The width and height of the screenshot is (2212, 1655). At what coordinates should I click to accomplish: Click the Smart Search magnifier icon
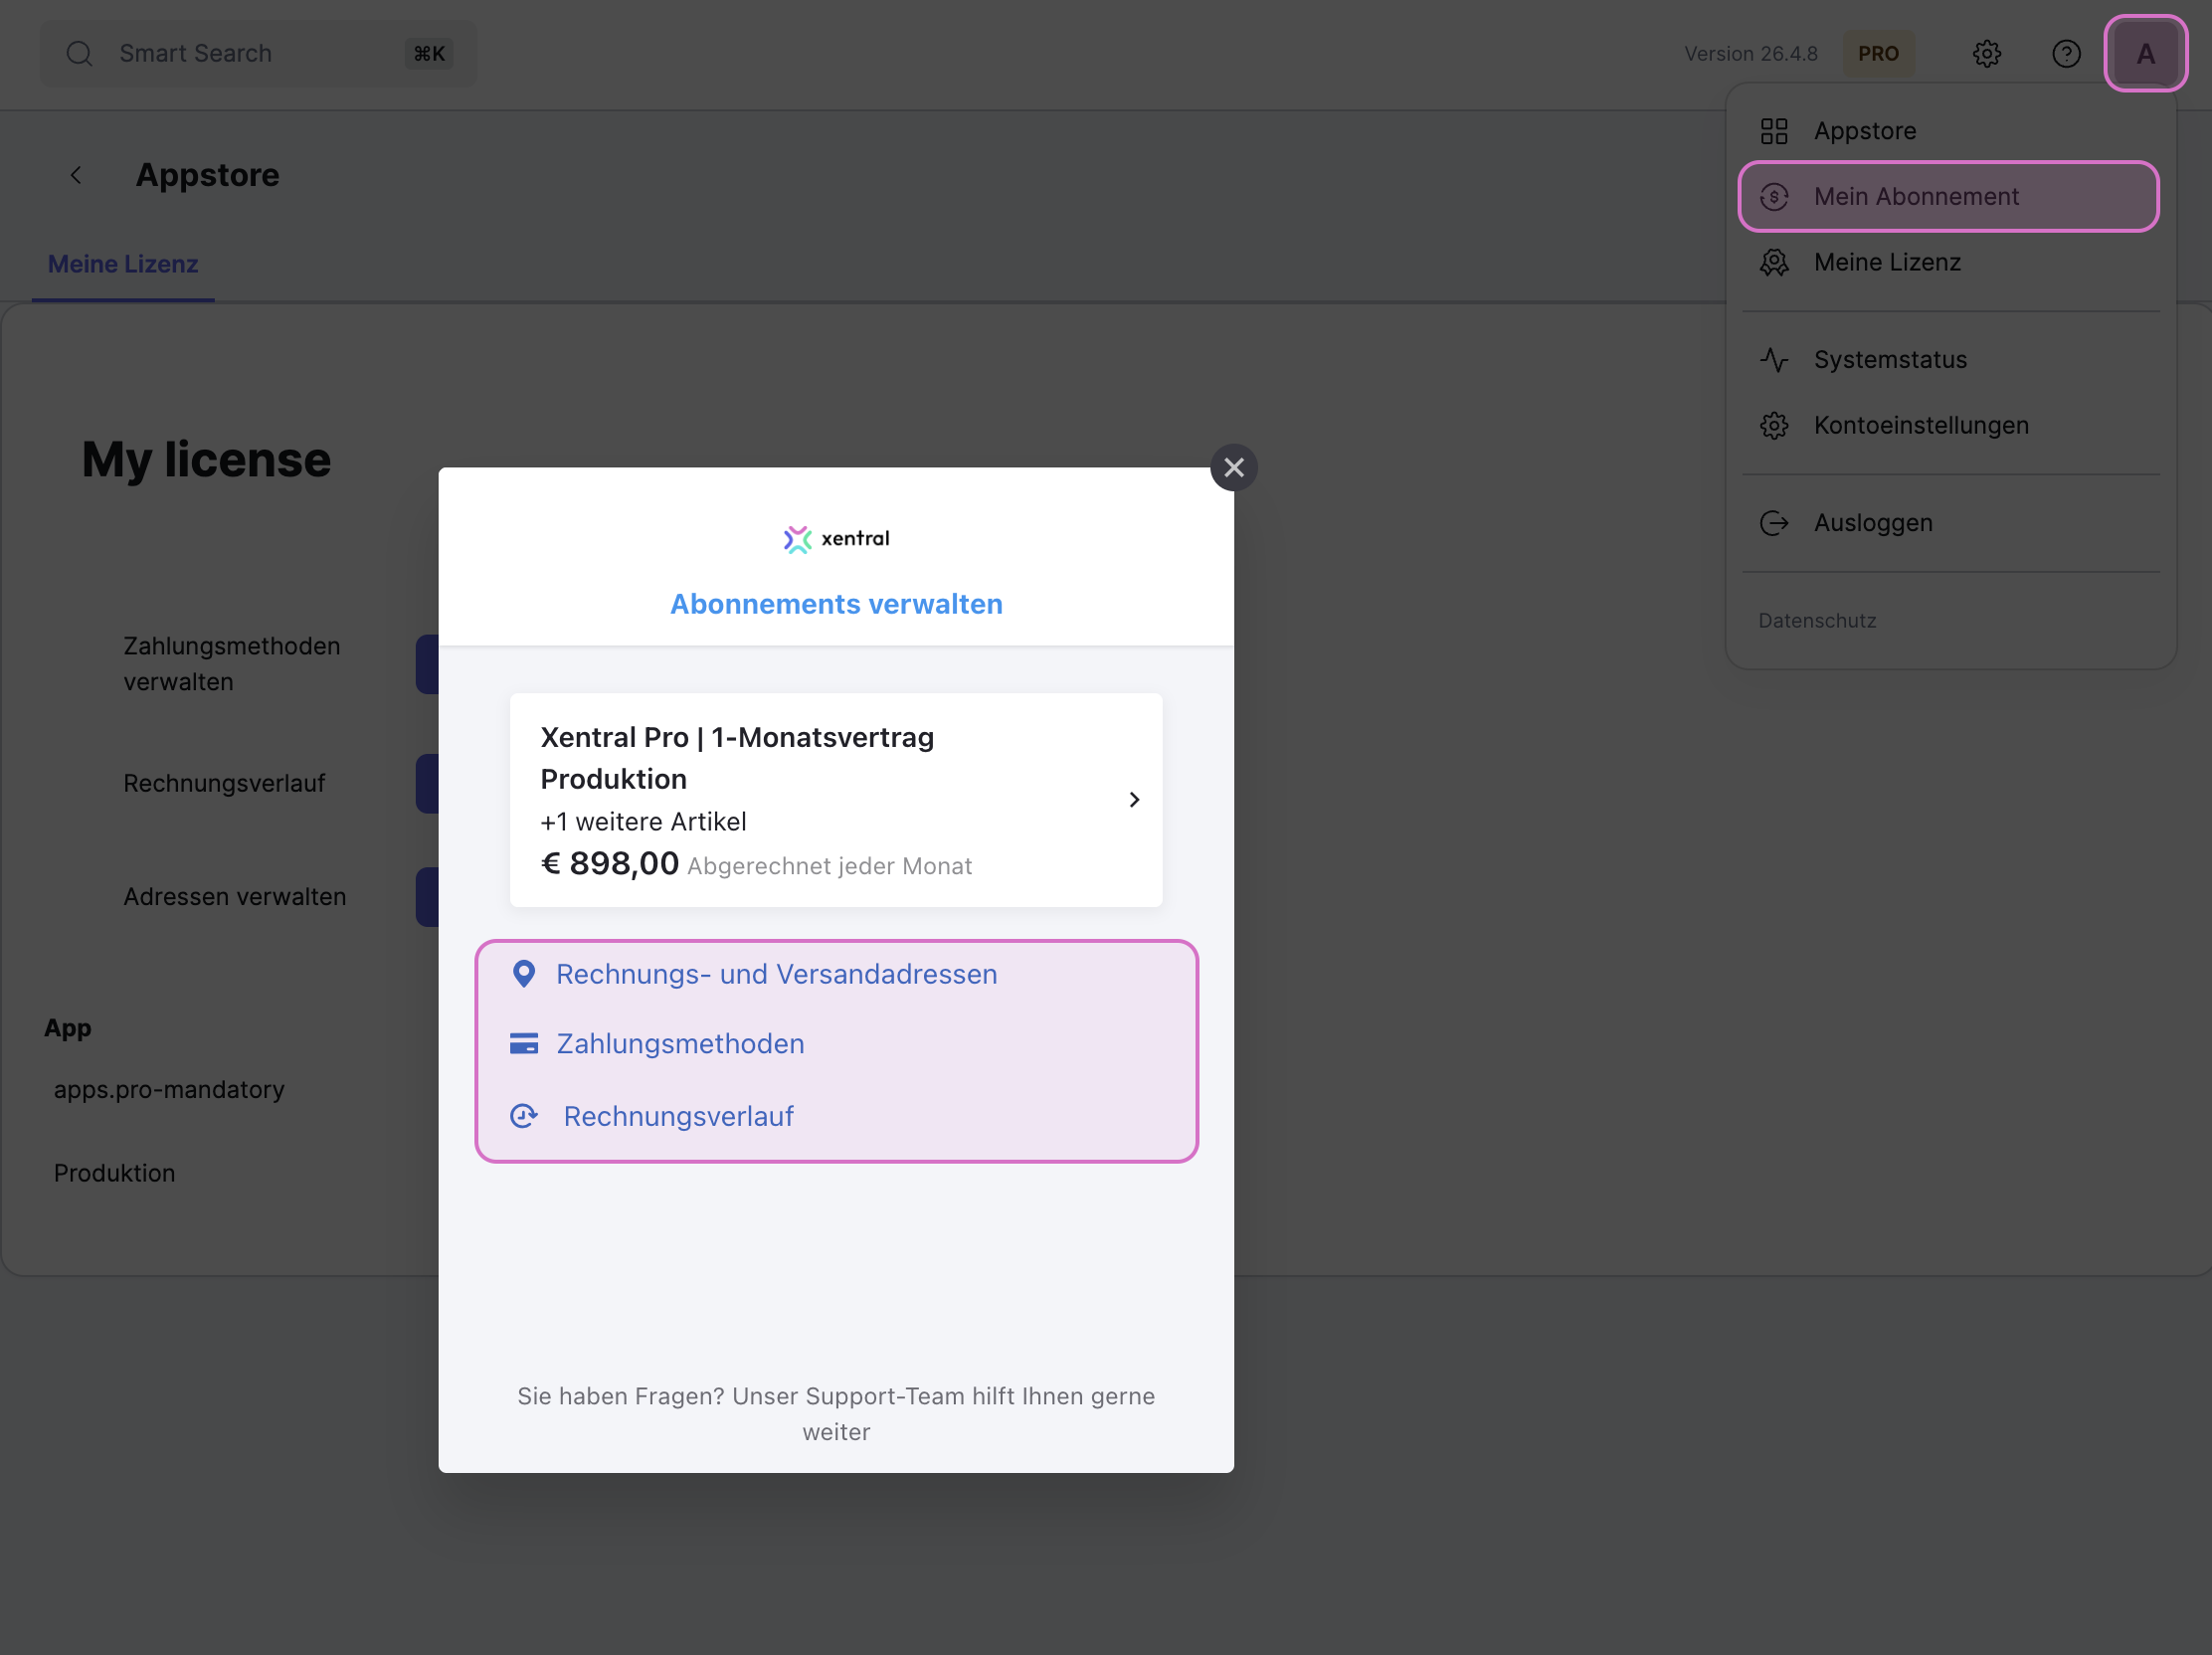80,54
